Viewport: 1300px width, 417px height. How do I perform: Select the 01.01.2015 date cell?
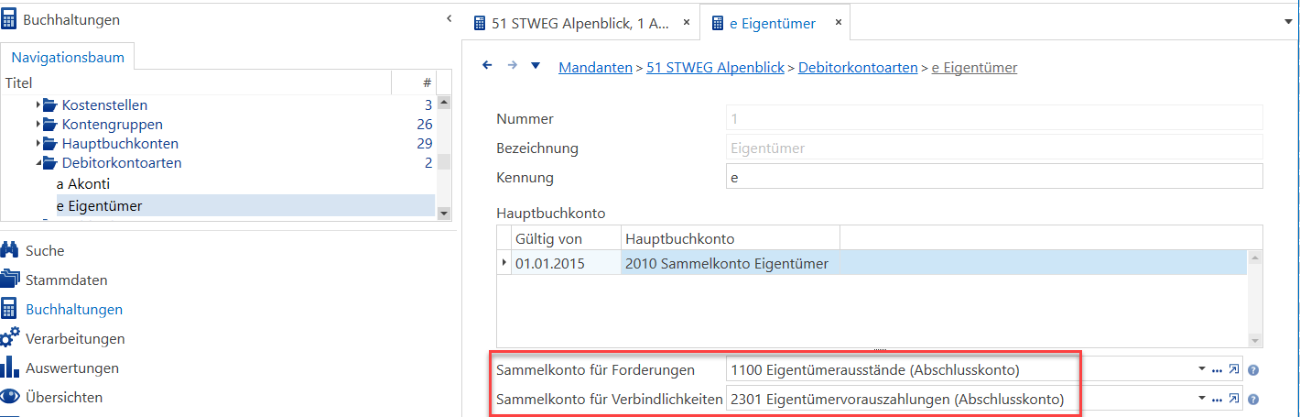point(565,263)
